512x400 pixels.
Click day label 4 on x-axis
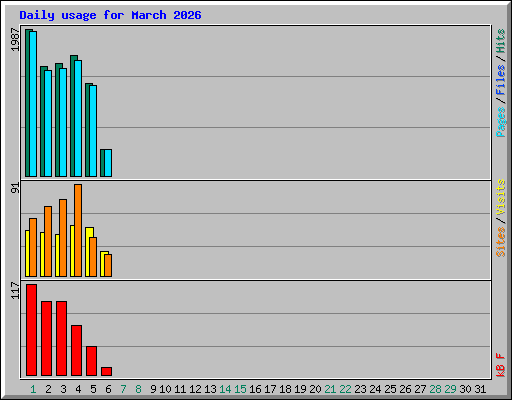click(78, 389)
